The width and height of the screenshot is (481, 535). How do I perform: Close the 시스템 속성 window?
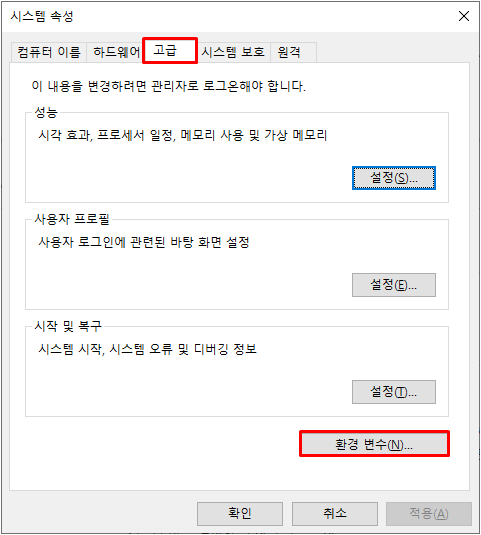tap(464, 16)
